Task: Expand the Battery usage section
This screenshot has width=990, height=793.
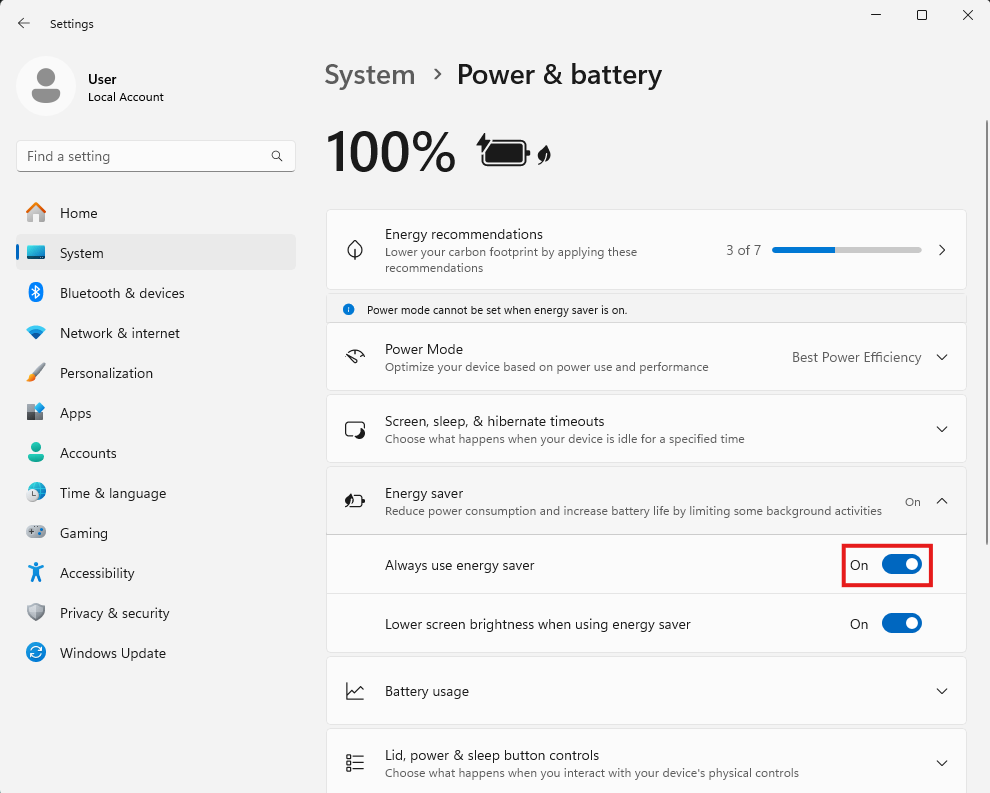Action: coord(941,691)
